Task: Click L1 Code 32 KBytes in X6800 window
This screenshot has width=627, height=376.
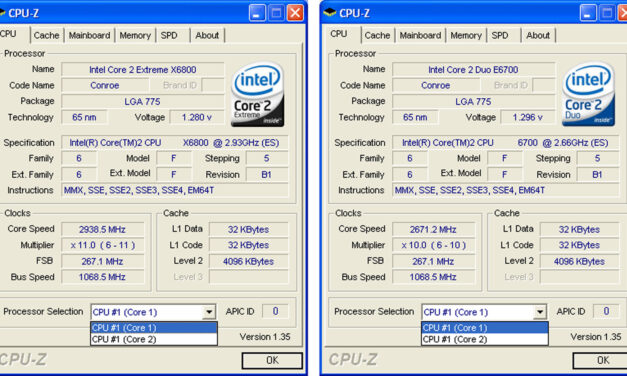Action: (x=248, y=245)
